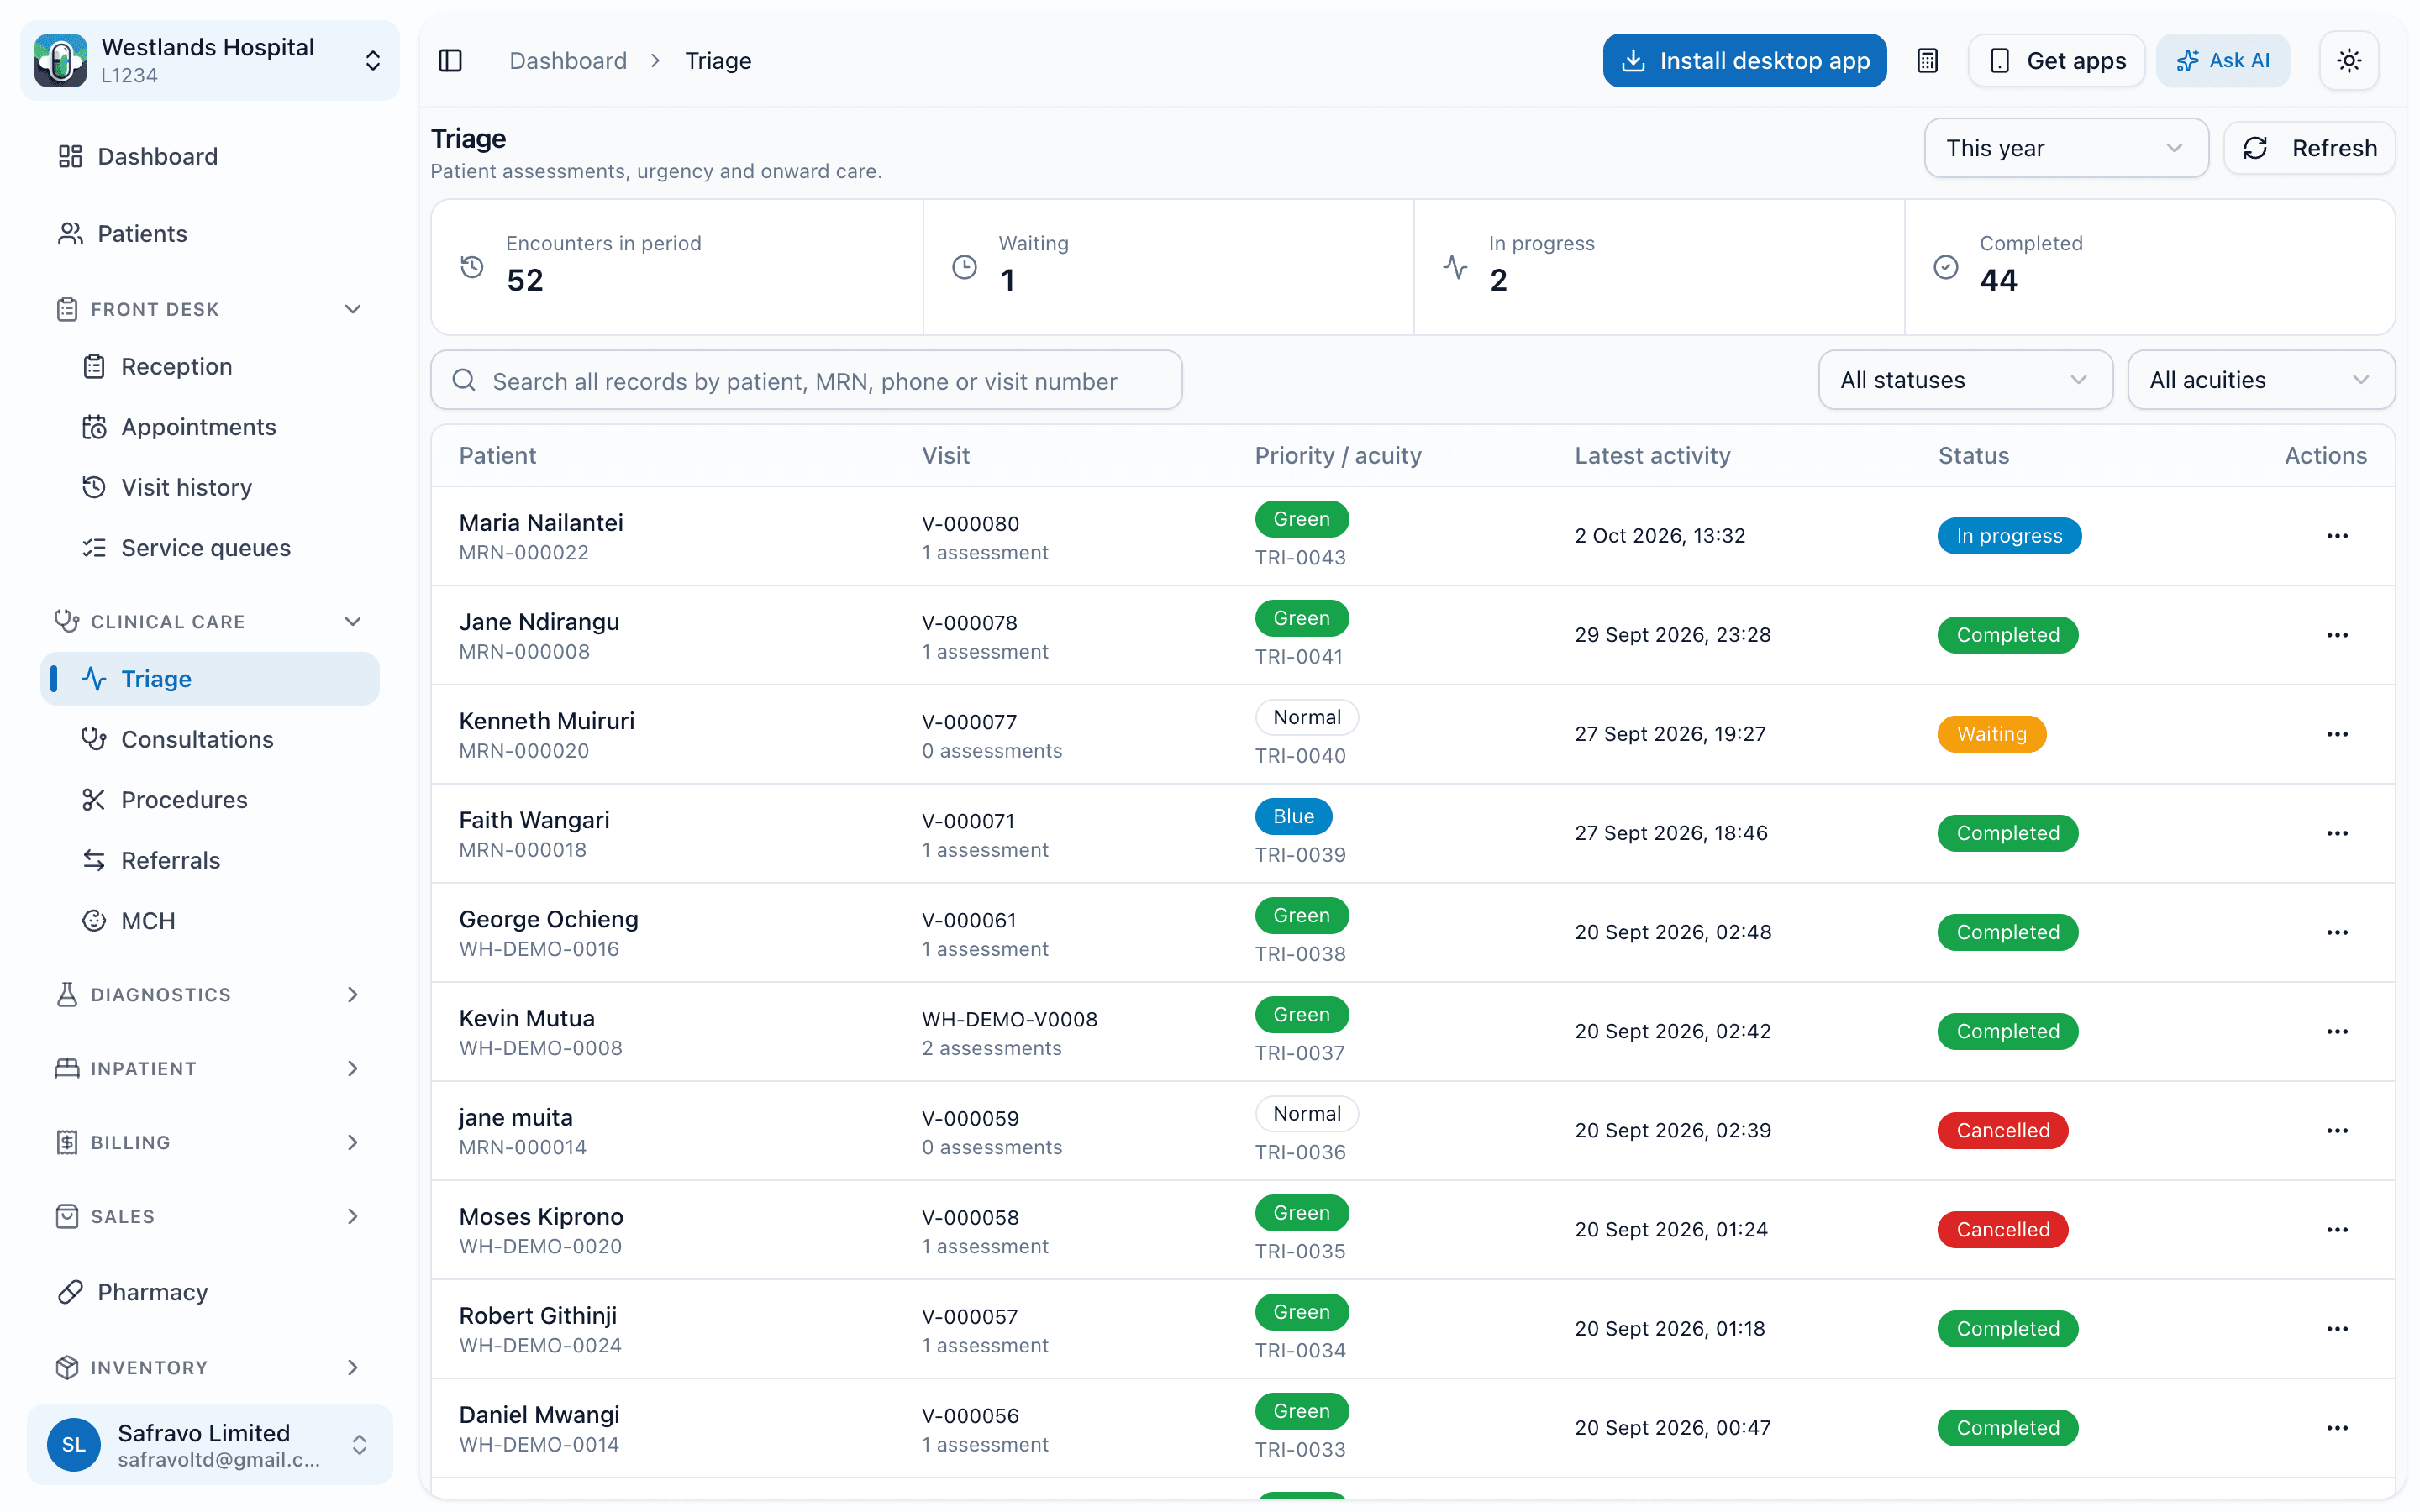Open row actions for Kenneth Muiruri

[2337, 734]
